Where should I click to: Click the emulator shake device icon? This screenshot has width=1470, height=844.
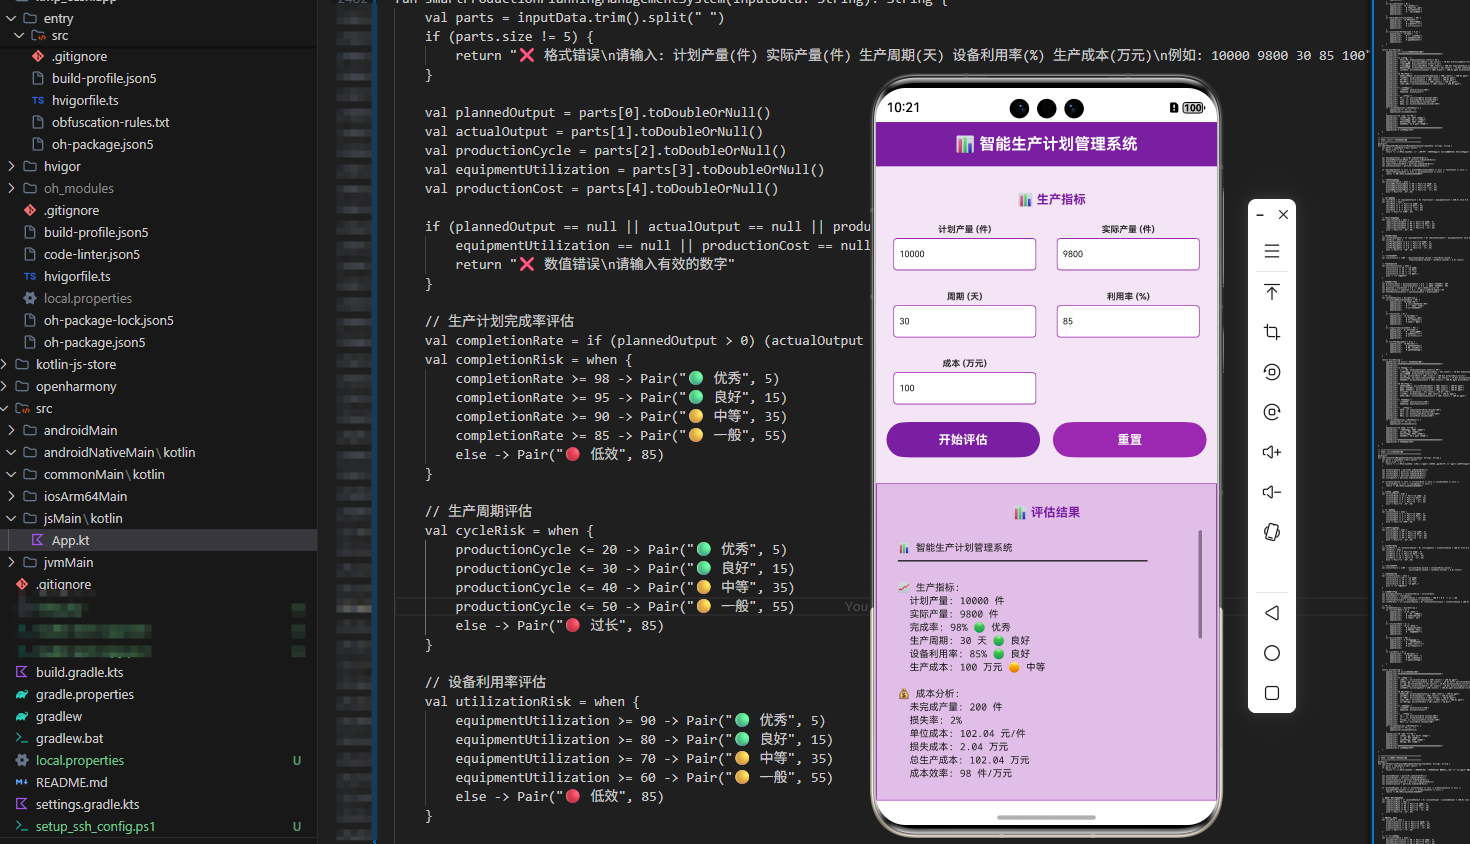[1272, 532]
